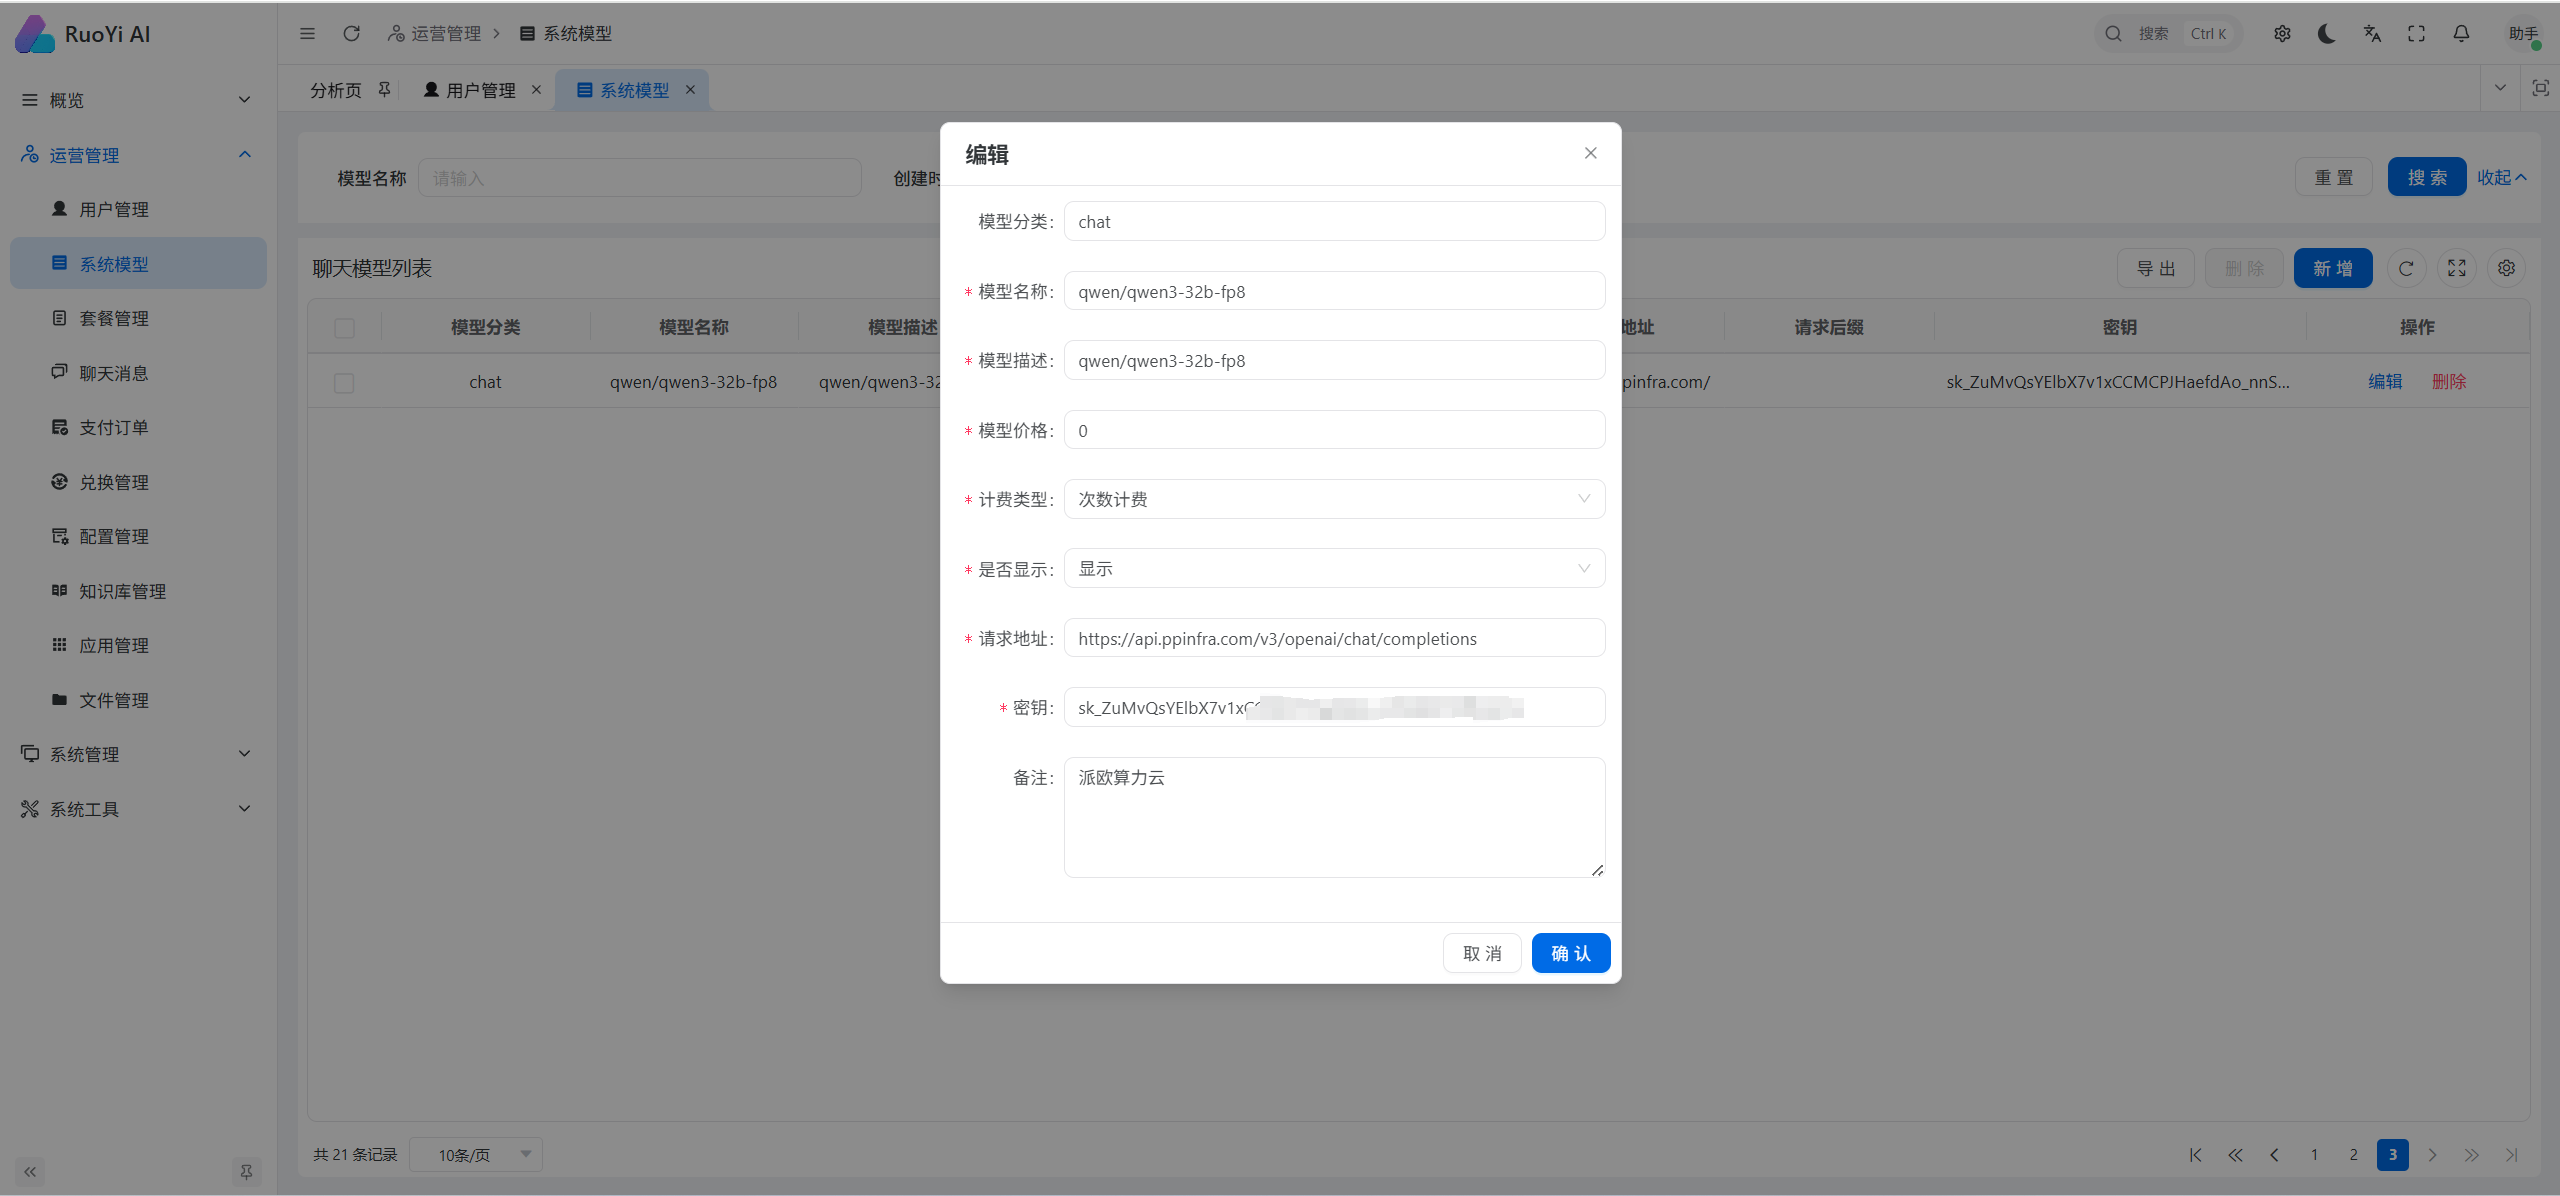The height and width of the screenshot is (1196, 2560).
Task: Open preferences gear in header
Action: click(x=2282, y=33)
